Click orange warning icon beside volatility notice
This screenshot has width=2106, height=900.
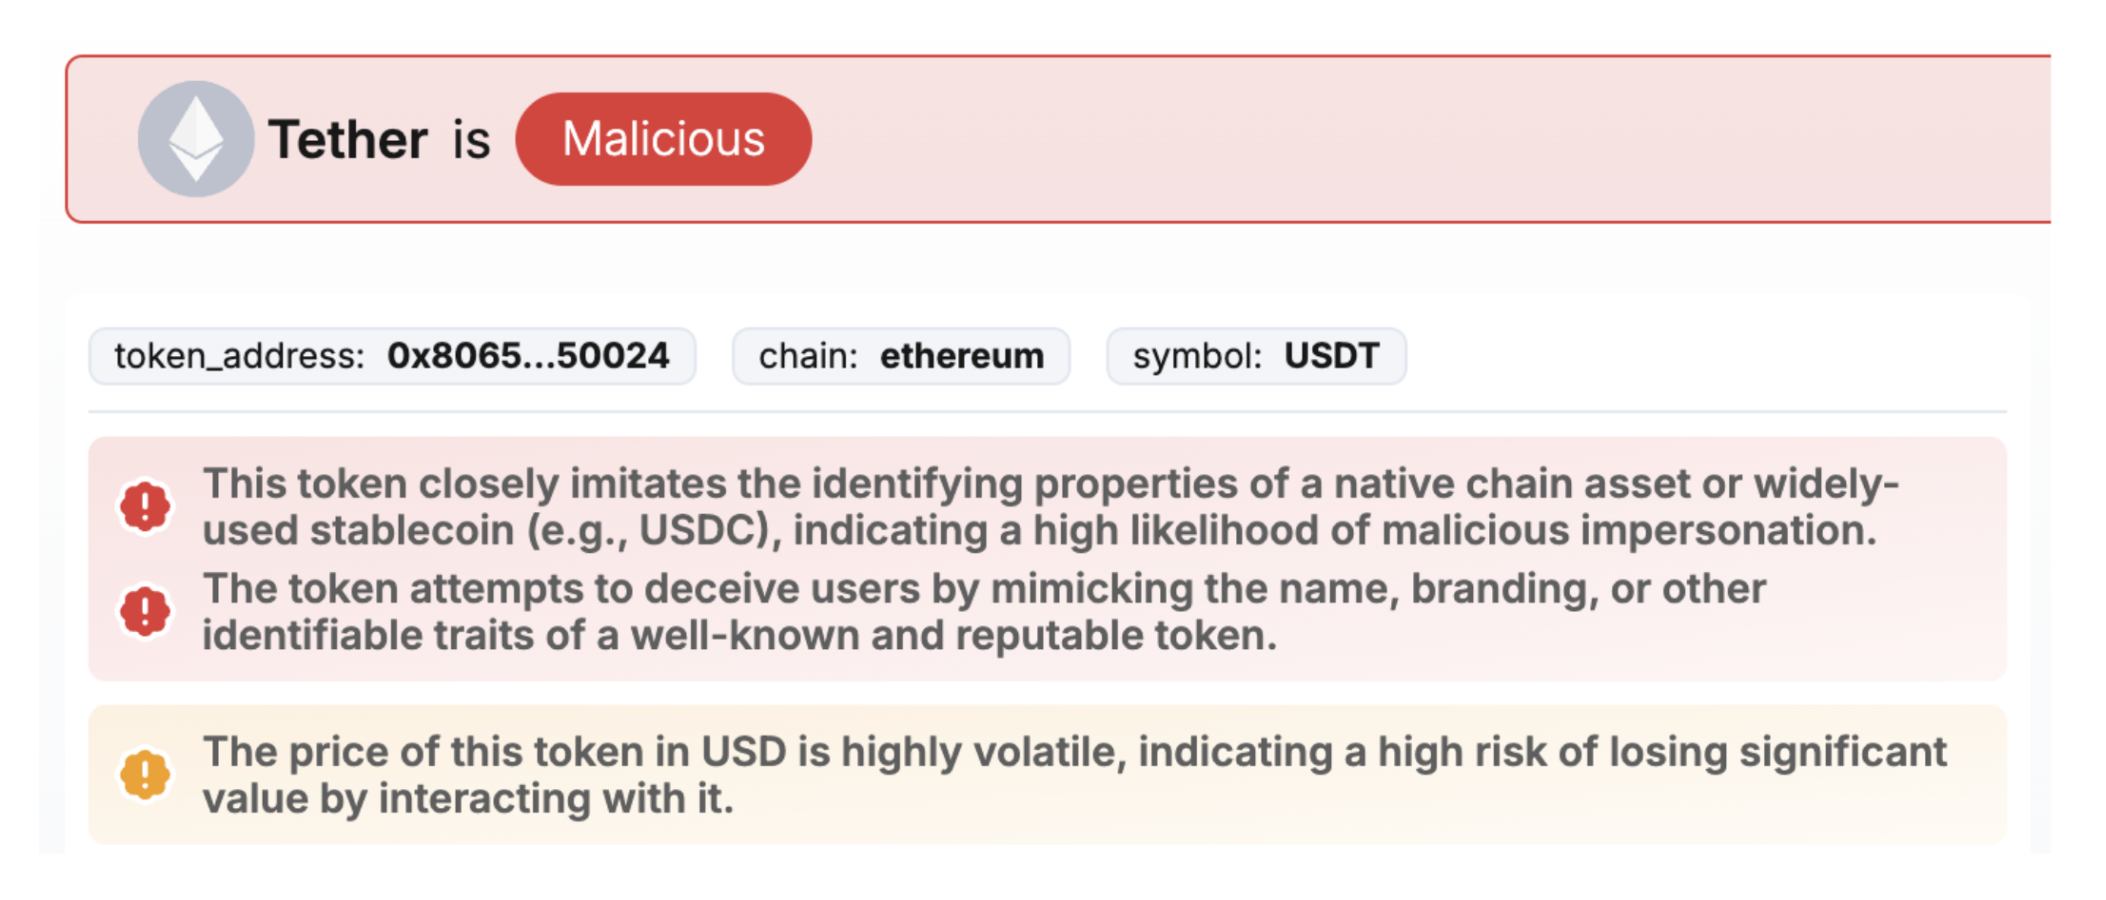tap(145, 775)
